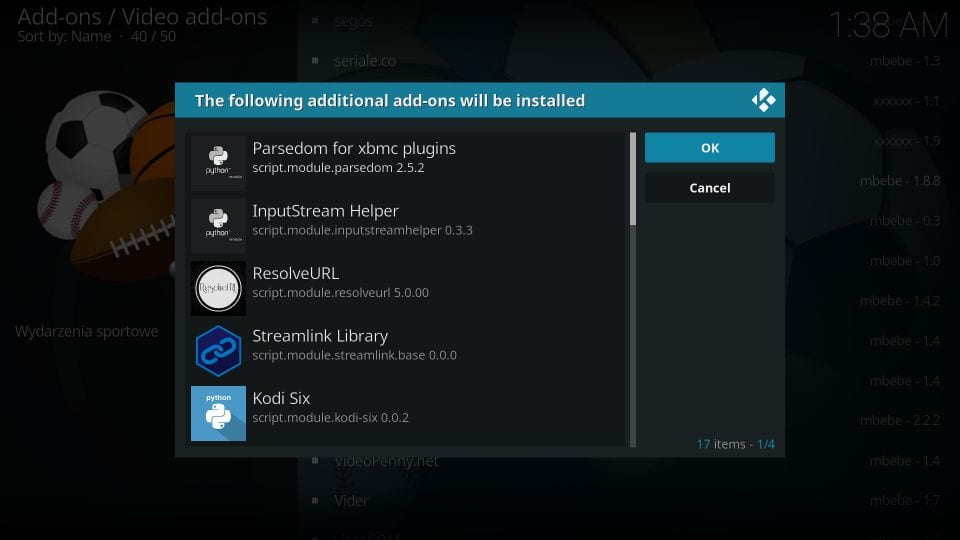Select 'Parsedom for xbmc plugins' row title

(x=354, y=148)
